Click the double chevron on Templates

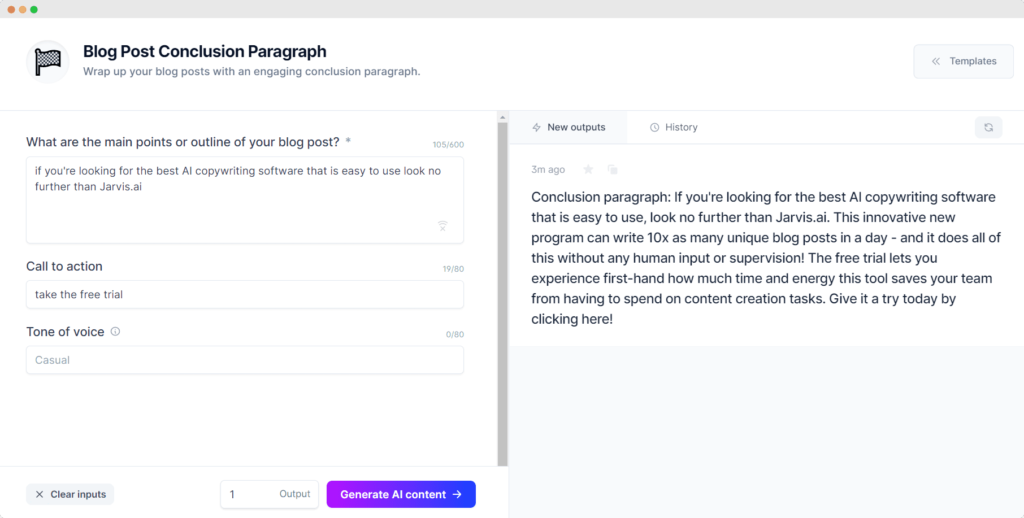[x=936, y=61]
